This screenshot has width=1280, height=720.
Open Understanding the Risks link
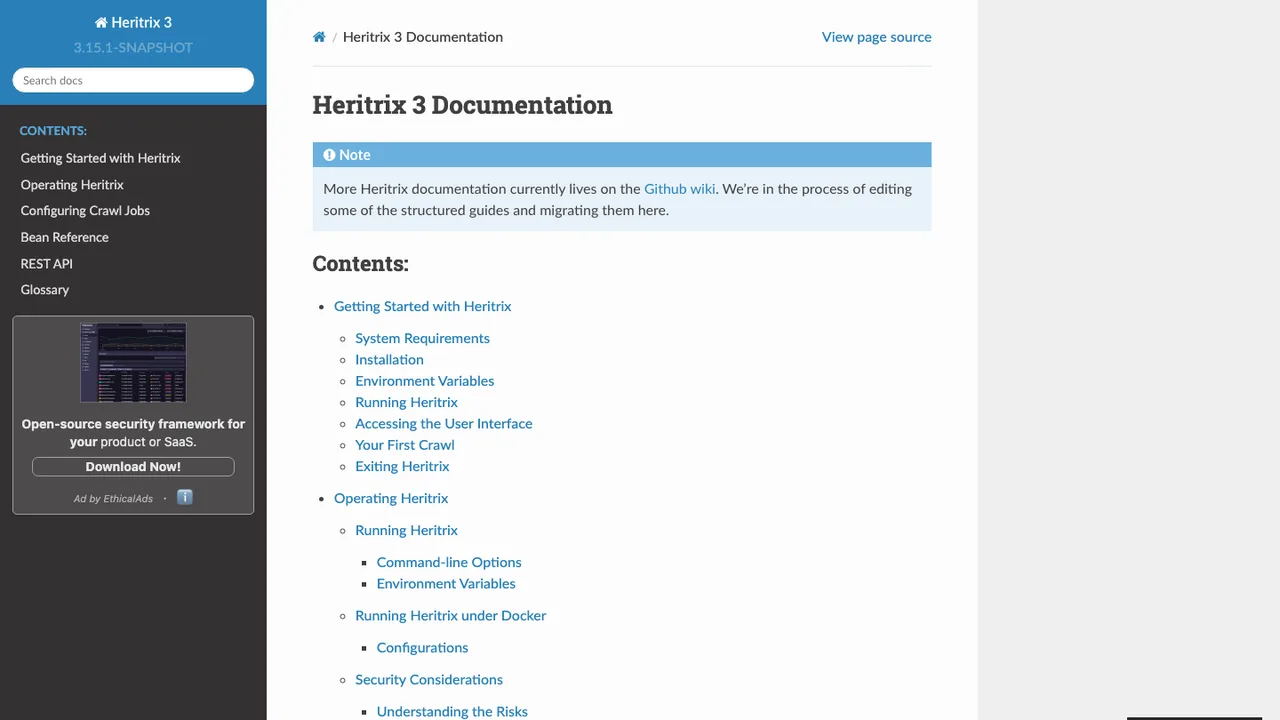pos(452,711)
